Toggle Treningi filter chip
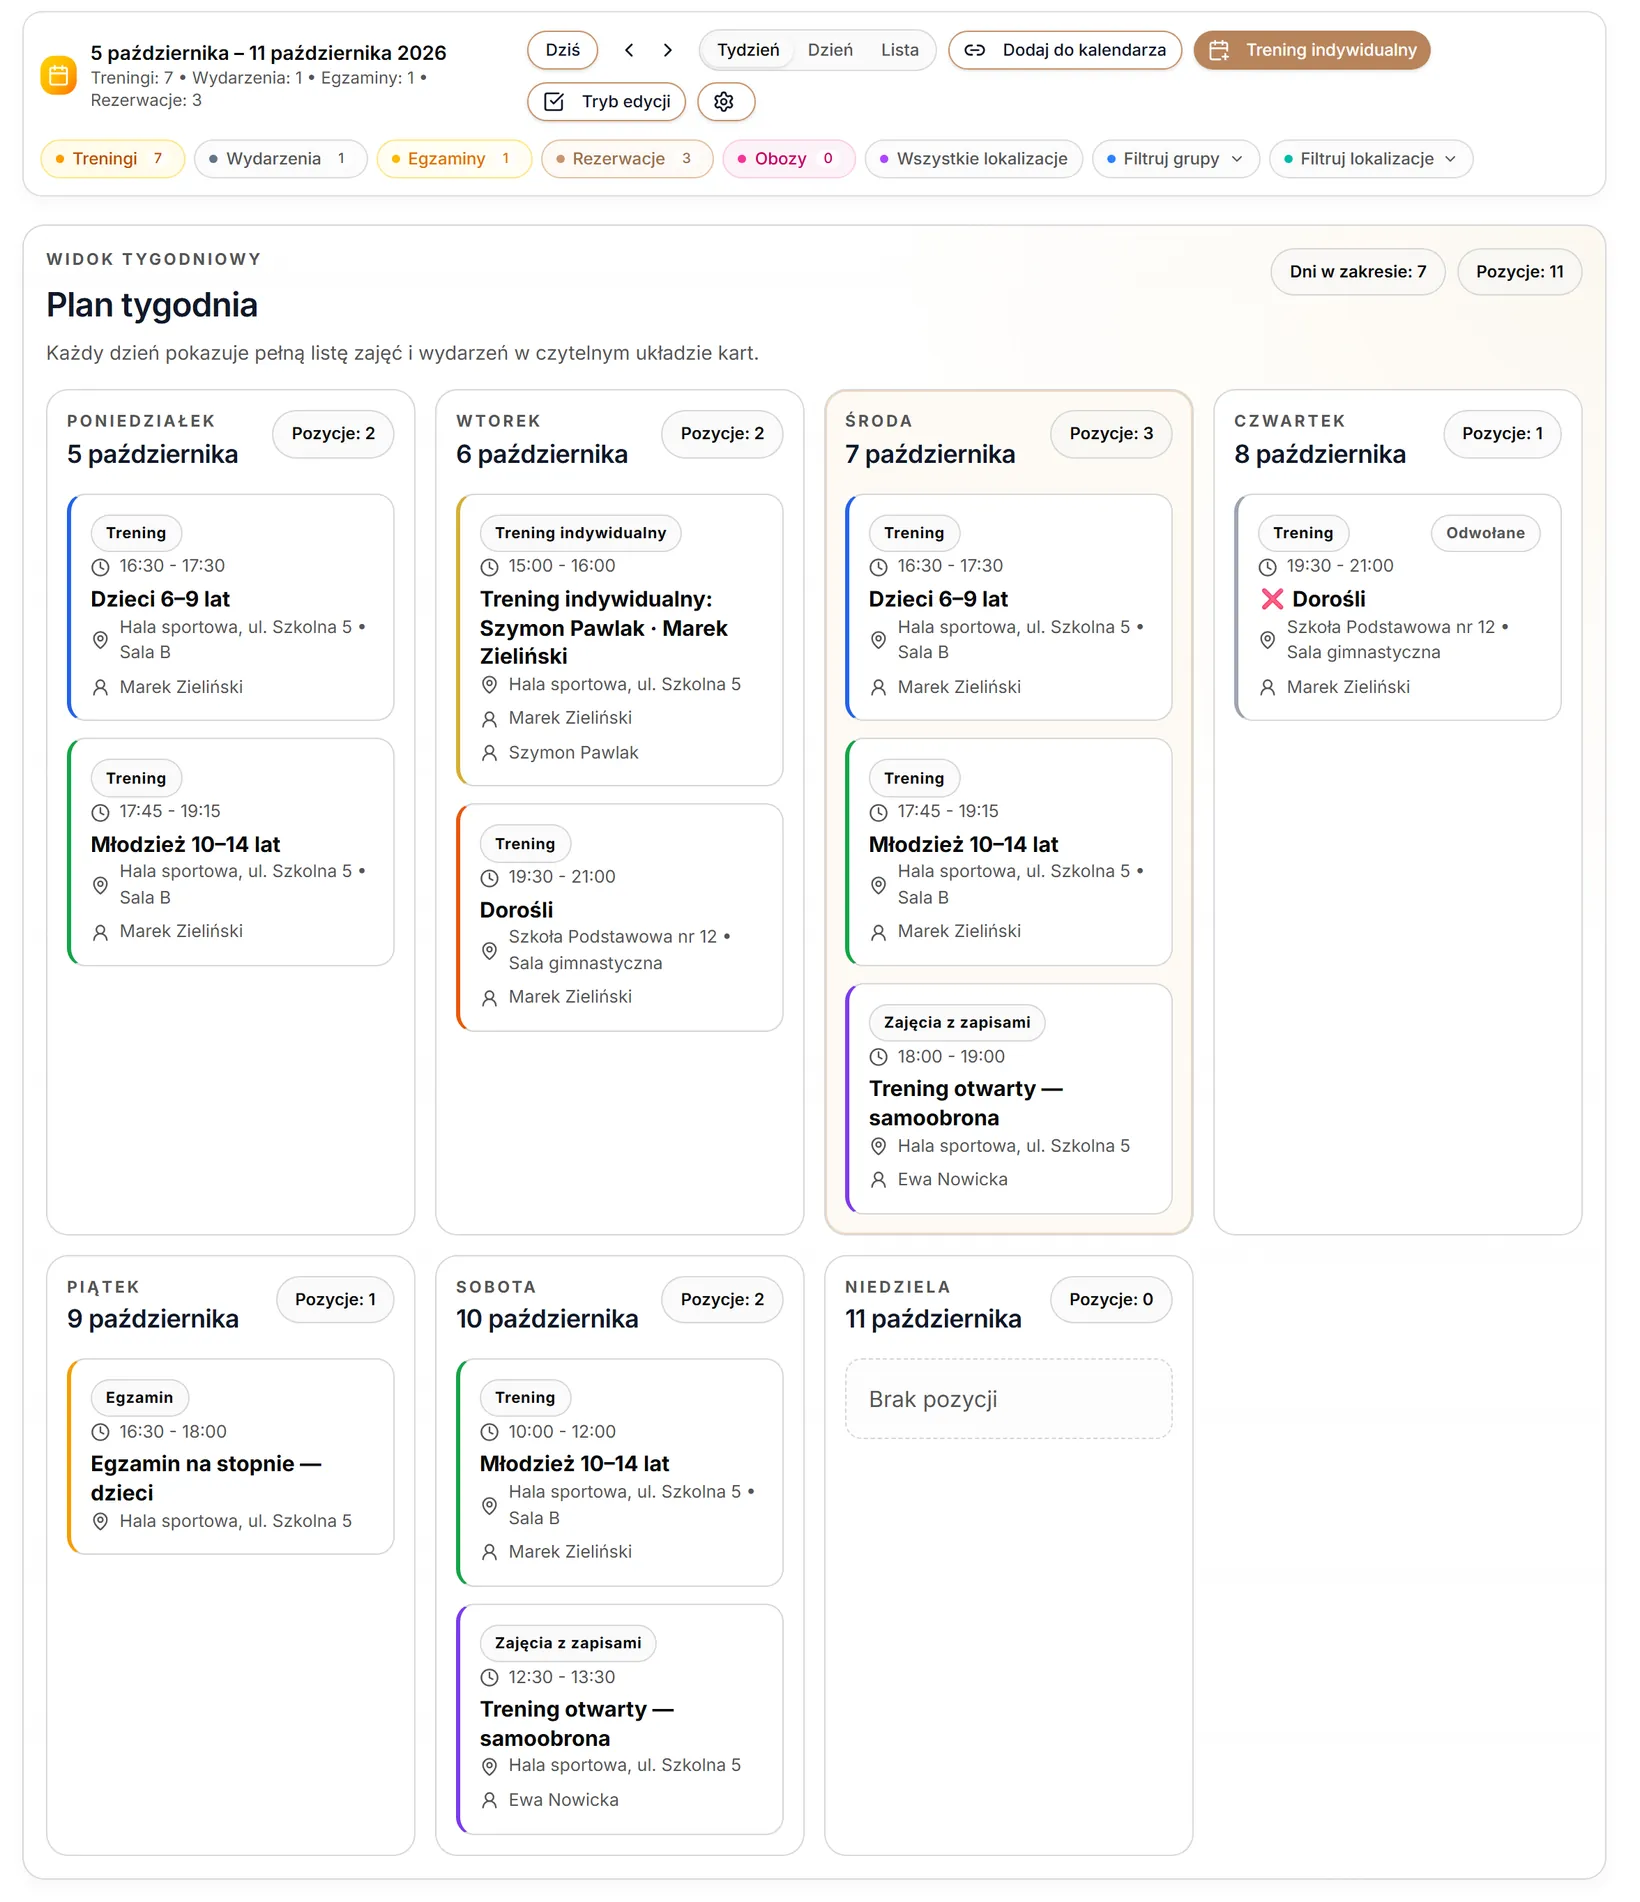Screen dimensions: 1640x1902 pos(113,159)
